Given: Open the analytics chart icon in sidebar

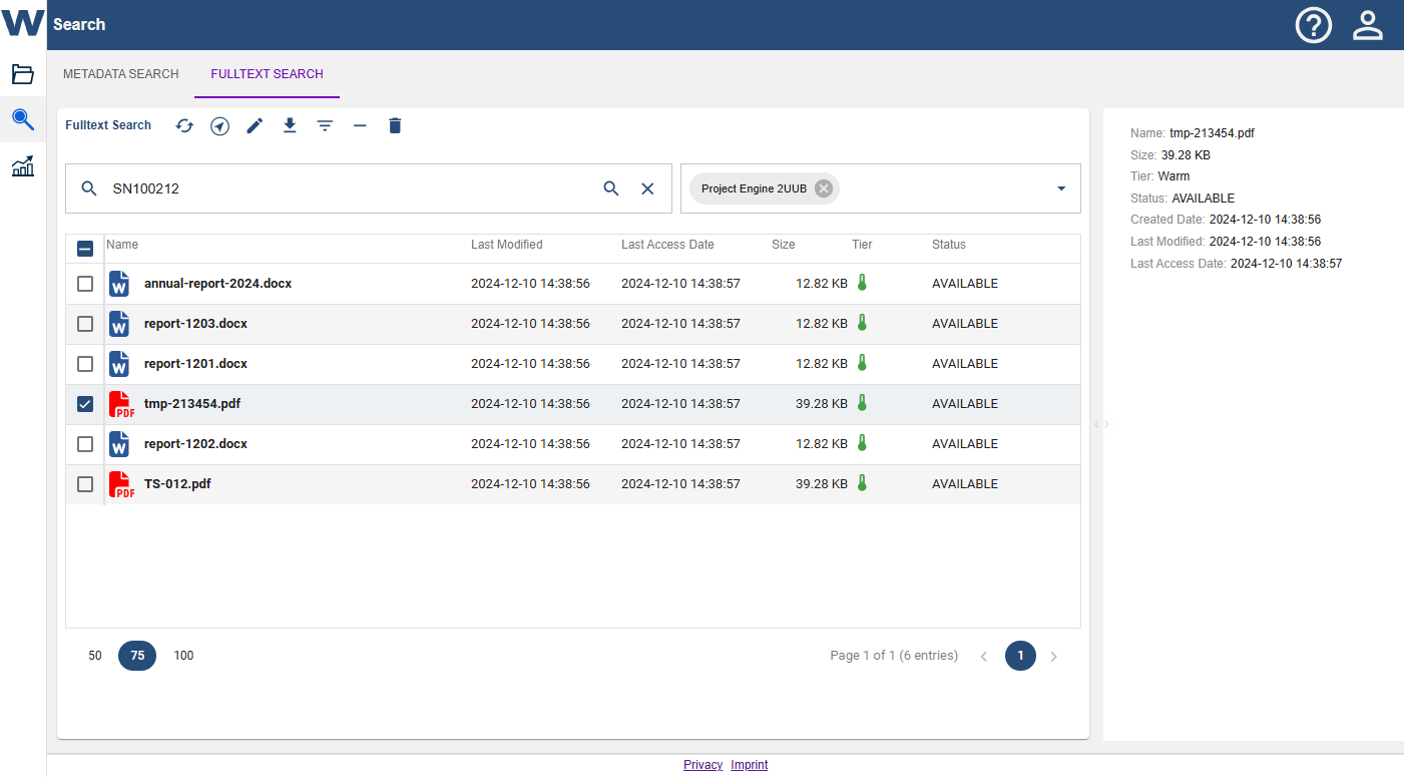Looking at the screenshot, I should coord(23,166).
